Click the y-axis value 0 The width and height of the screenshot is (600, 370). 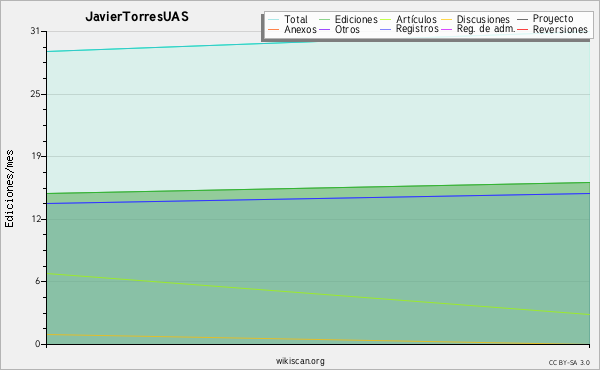[38, 344]
